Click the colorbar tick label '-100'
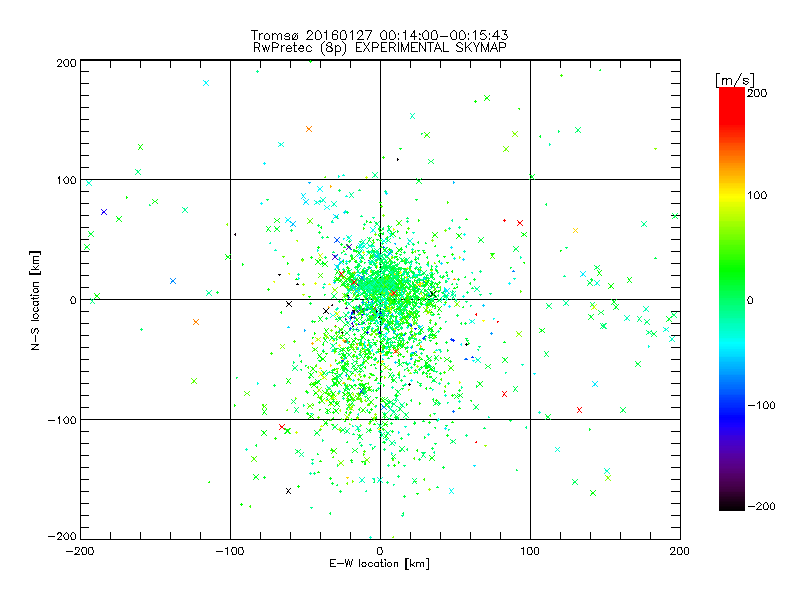 761,406
